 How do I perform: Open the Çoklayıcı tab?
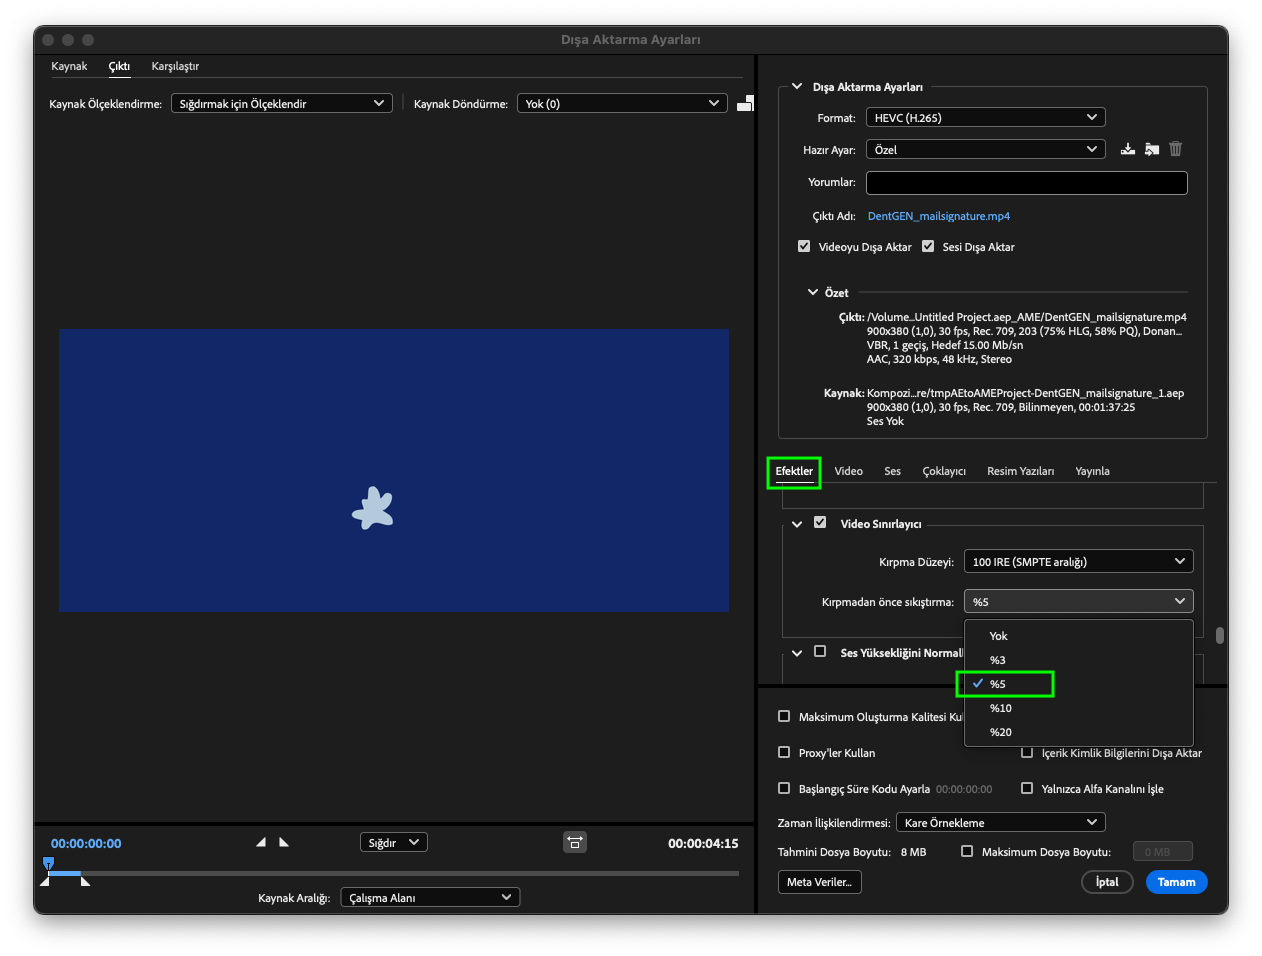tap(944, 471)
